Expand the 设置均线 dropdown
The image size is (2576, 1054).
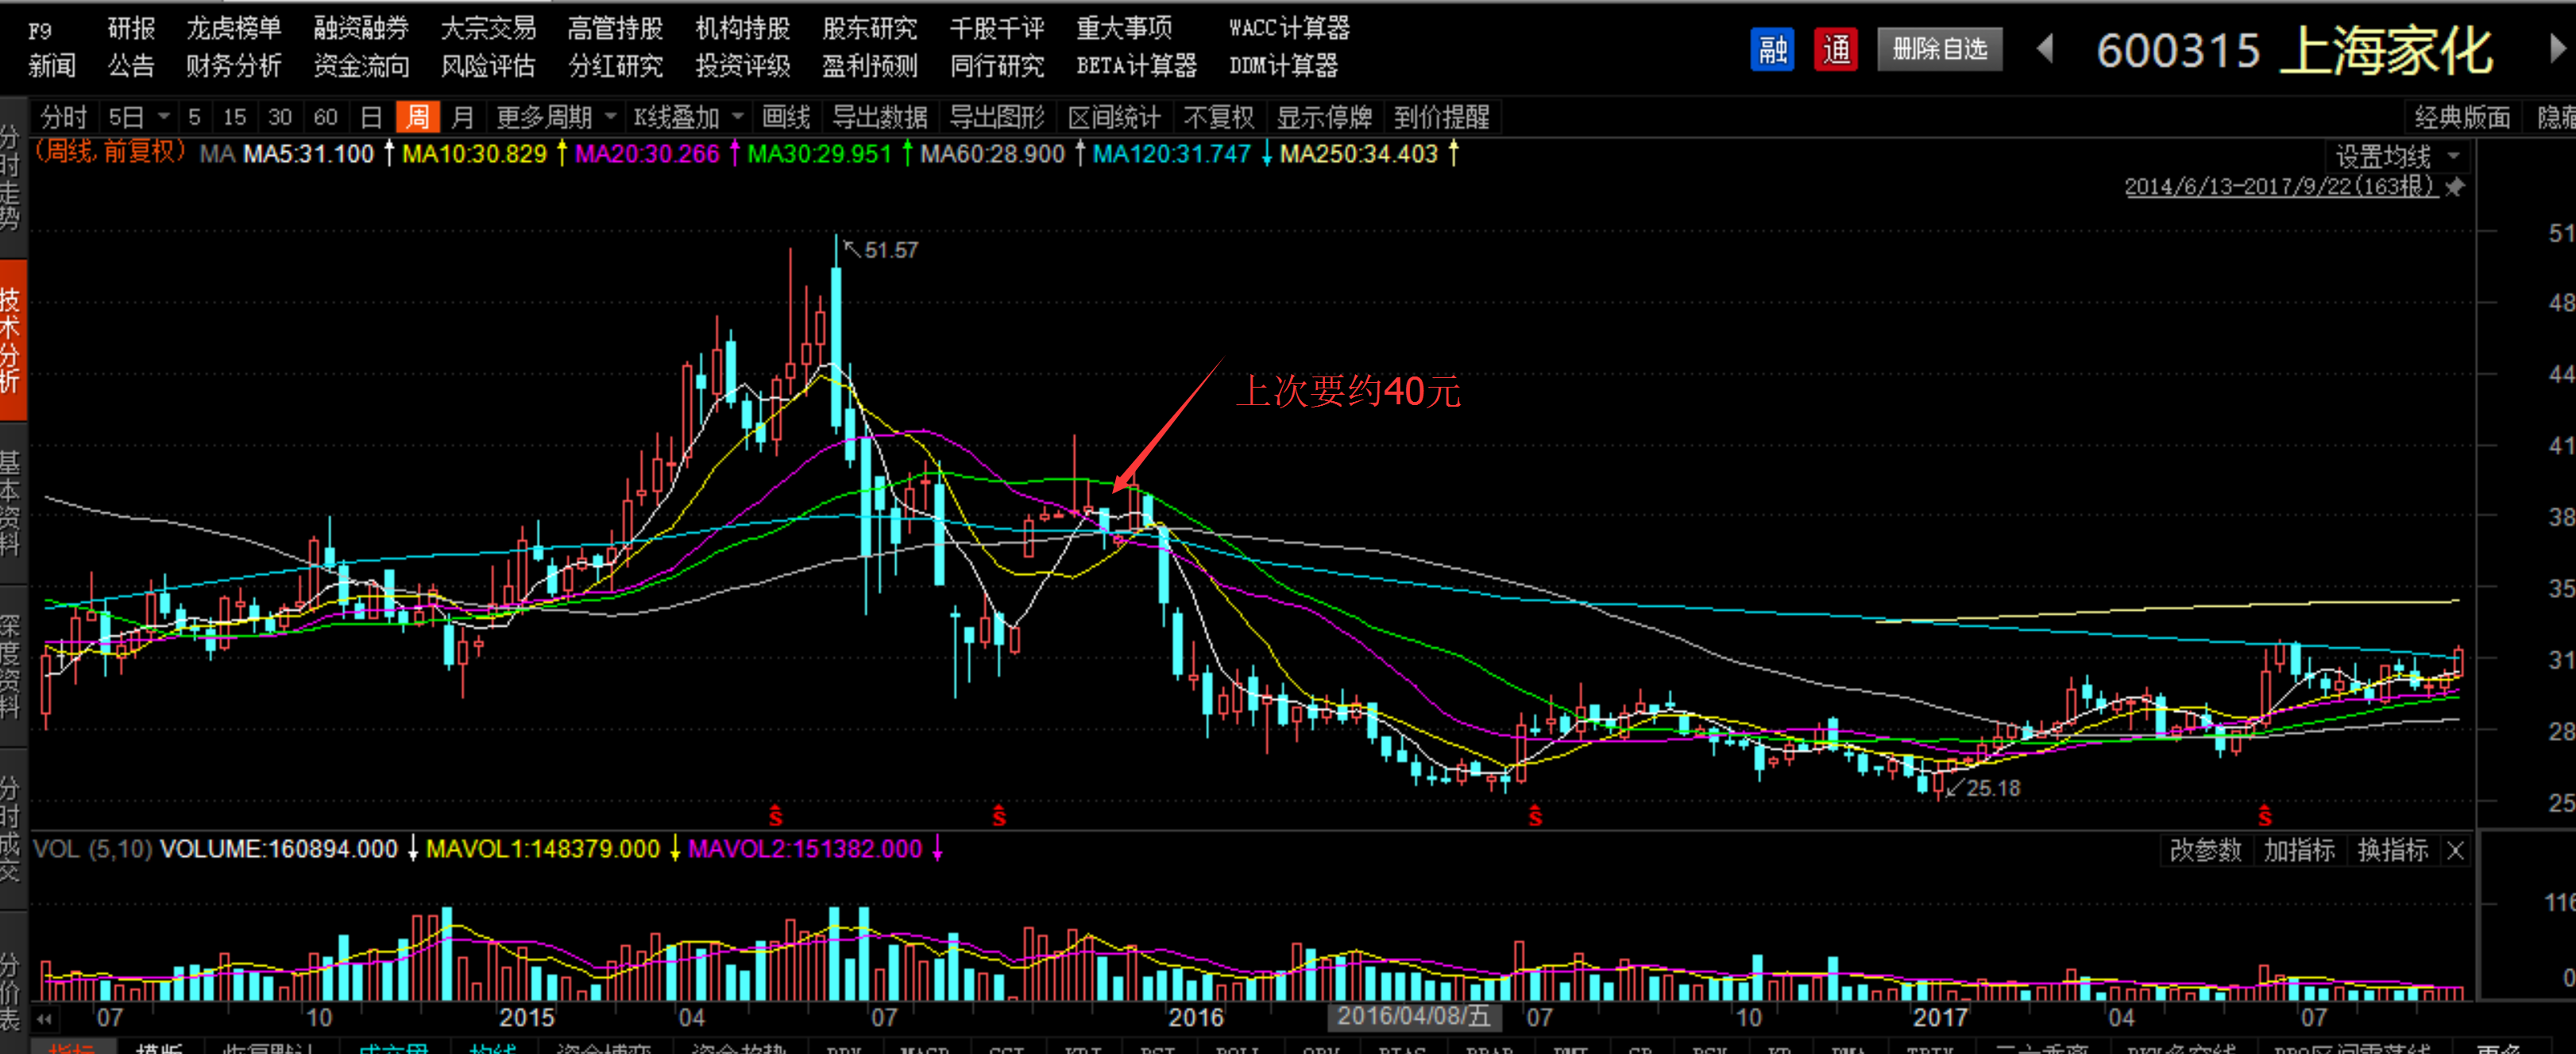coord(2396,156)
